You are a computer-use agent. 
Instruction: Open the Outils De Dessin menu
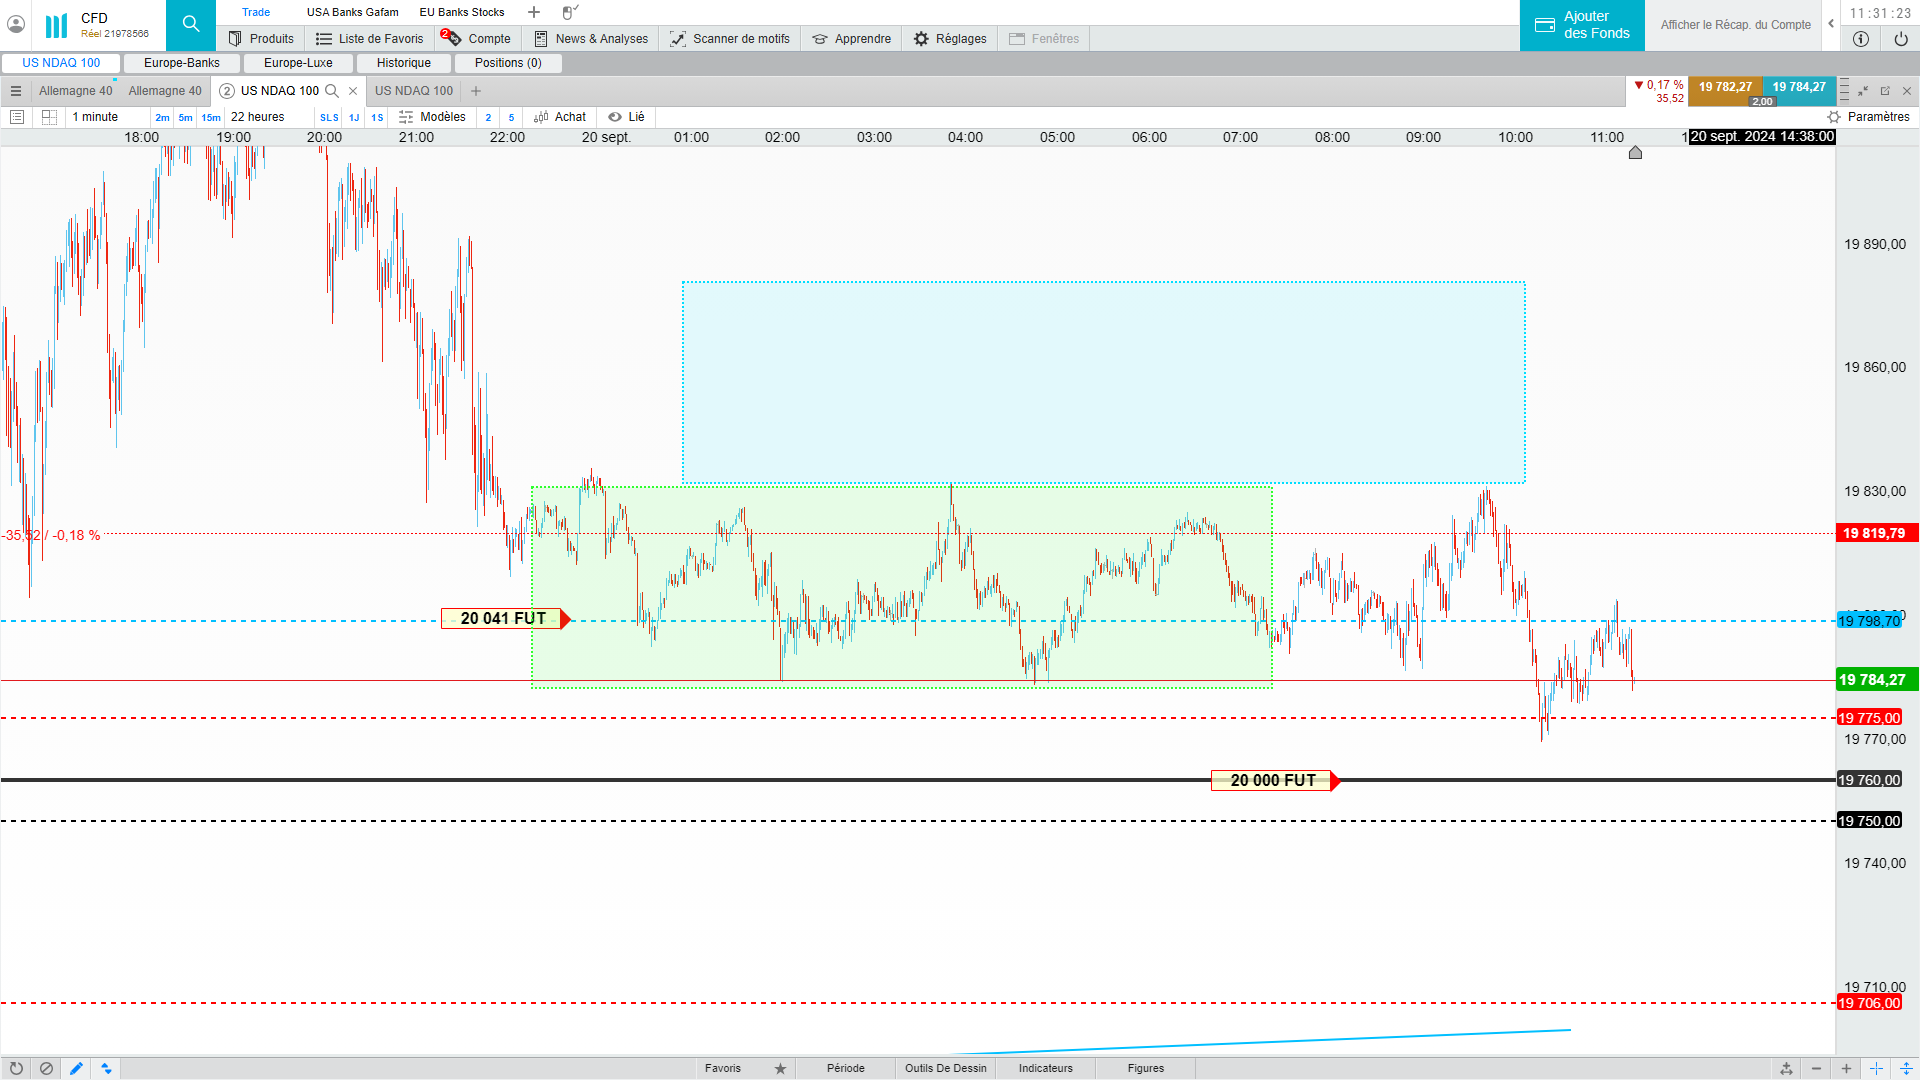pyautogui.click(x=945, y=1068)
